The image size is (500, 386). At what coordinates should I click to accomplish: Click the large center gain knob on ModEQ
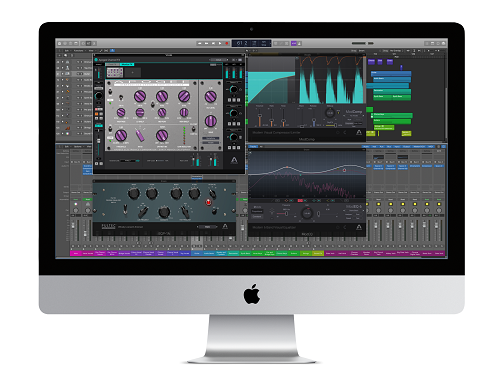(x=307, y=213)
